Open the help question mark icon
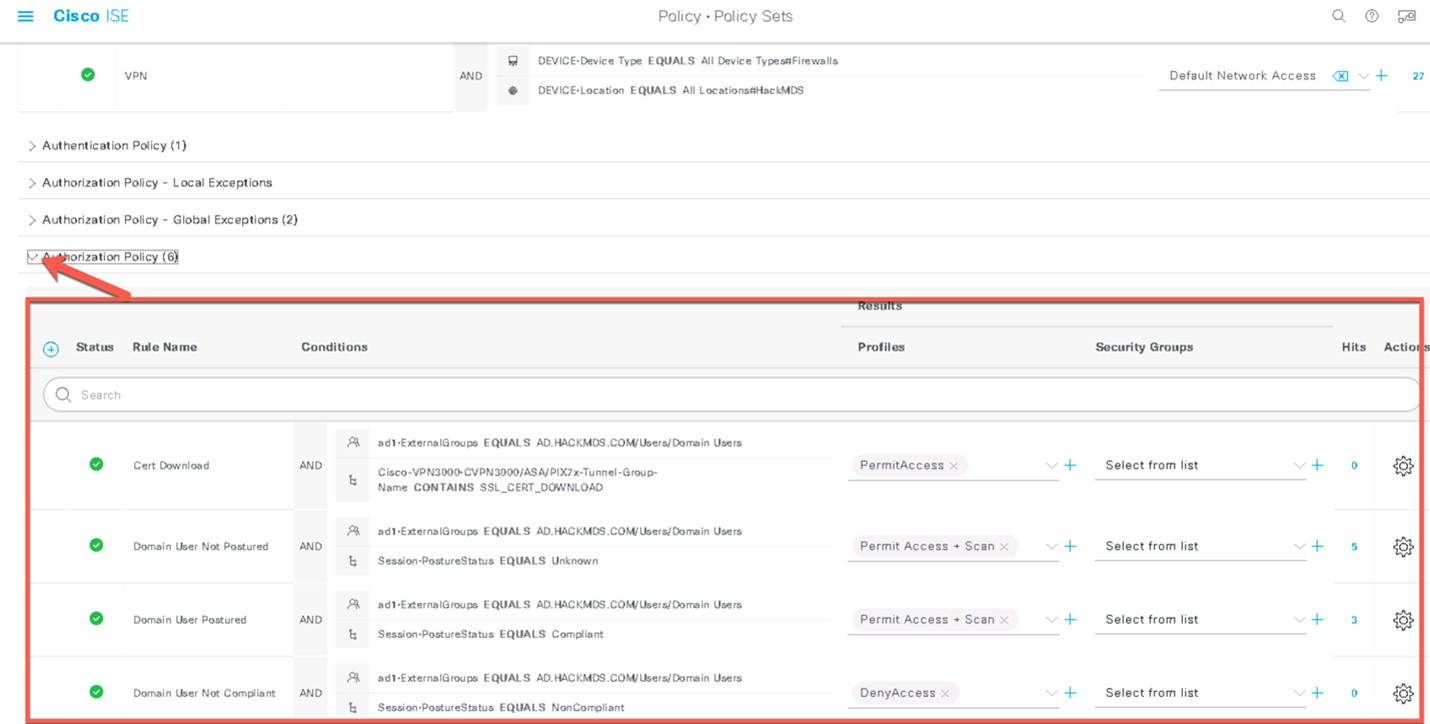The width and height of the screenshot is (1430, 724). point(1372,16)
